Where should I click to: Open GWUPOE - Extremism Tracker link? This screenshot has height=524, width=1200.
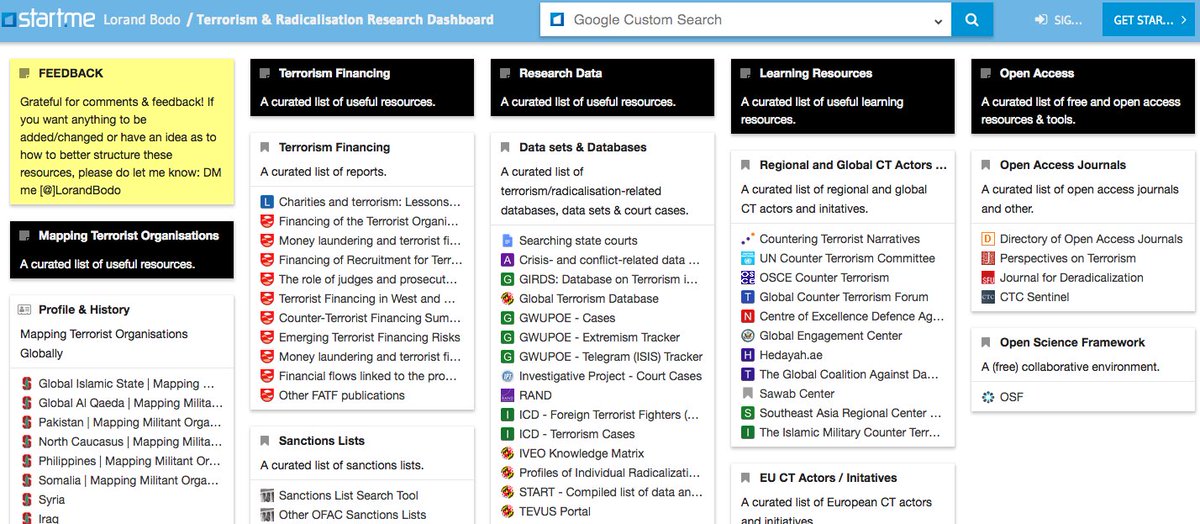599,338
